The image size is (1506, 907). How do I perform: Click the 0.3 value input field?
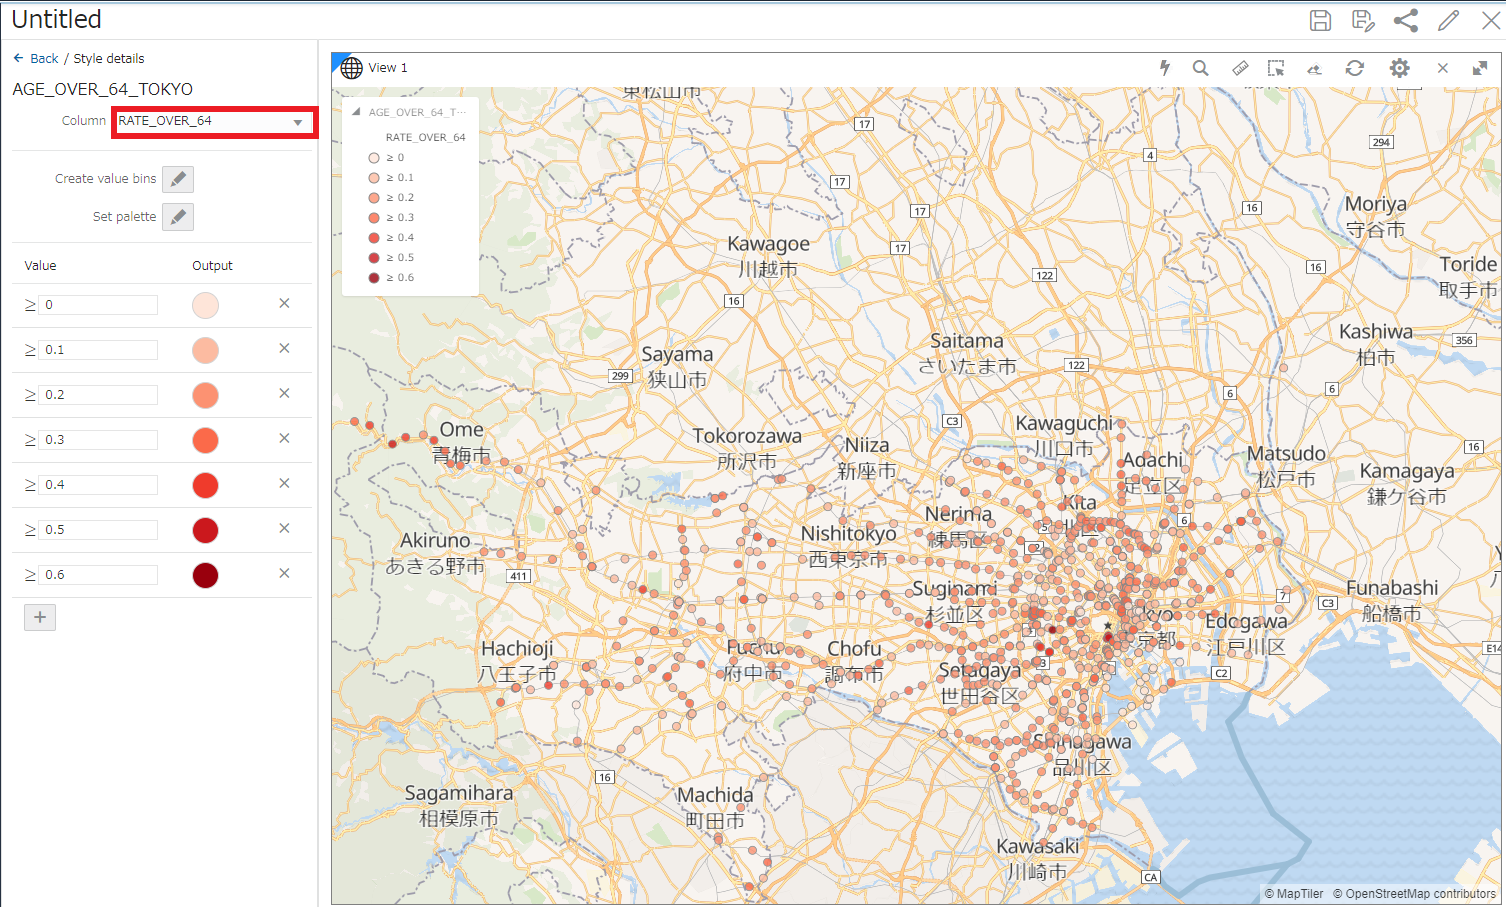click(x=98, y=440)
